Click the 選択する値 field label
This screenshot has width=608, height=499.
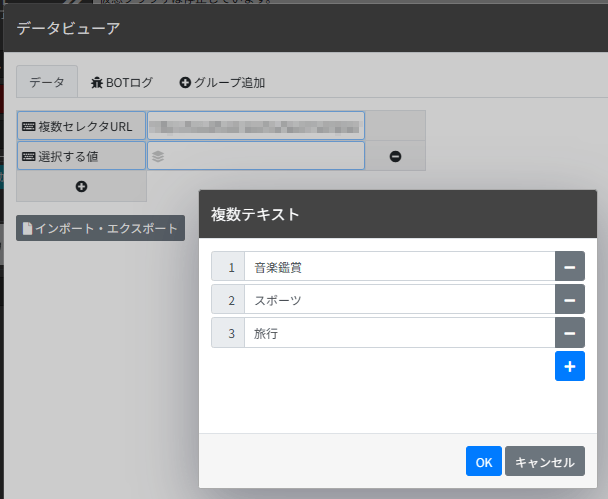click(x=81, y=156)
